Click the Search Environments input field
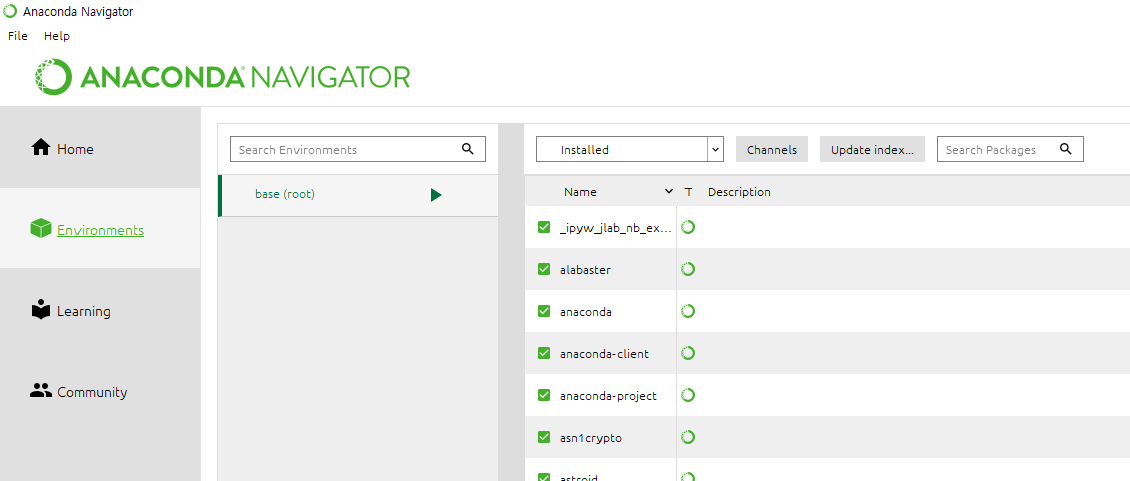This screenshot has height=481, width=1130. (x=358, y=149)
